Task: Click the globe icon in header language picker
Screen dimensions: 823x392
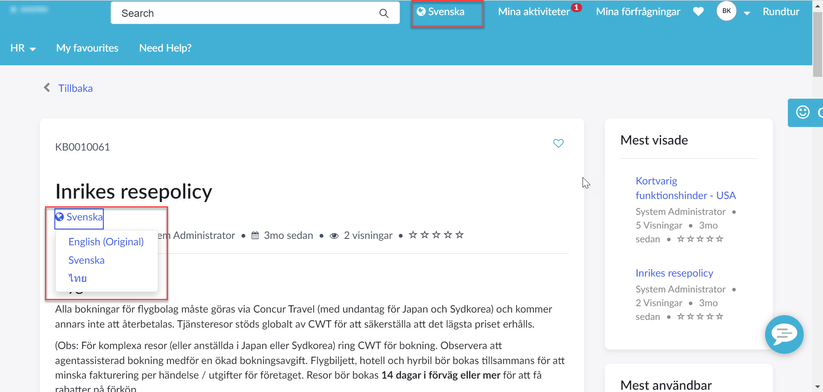Action: (421, 12)
